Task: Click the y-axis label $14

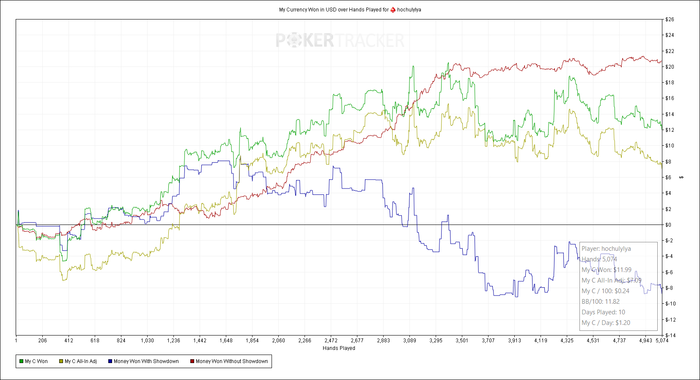Action: [x=670, y=114]
